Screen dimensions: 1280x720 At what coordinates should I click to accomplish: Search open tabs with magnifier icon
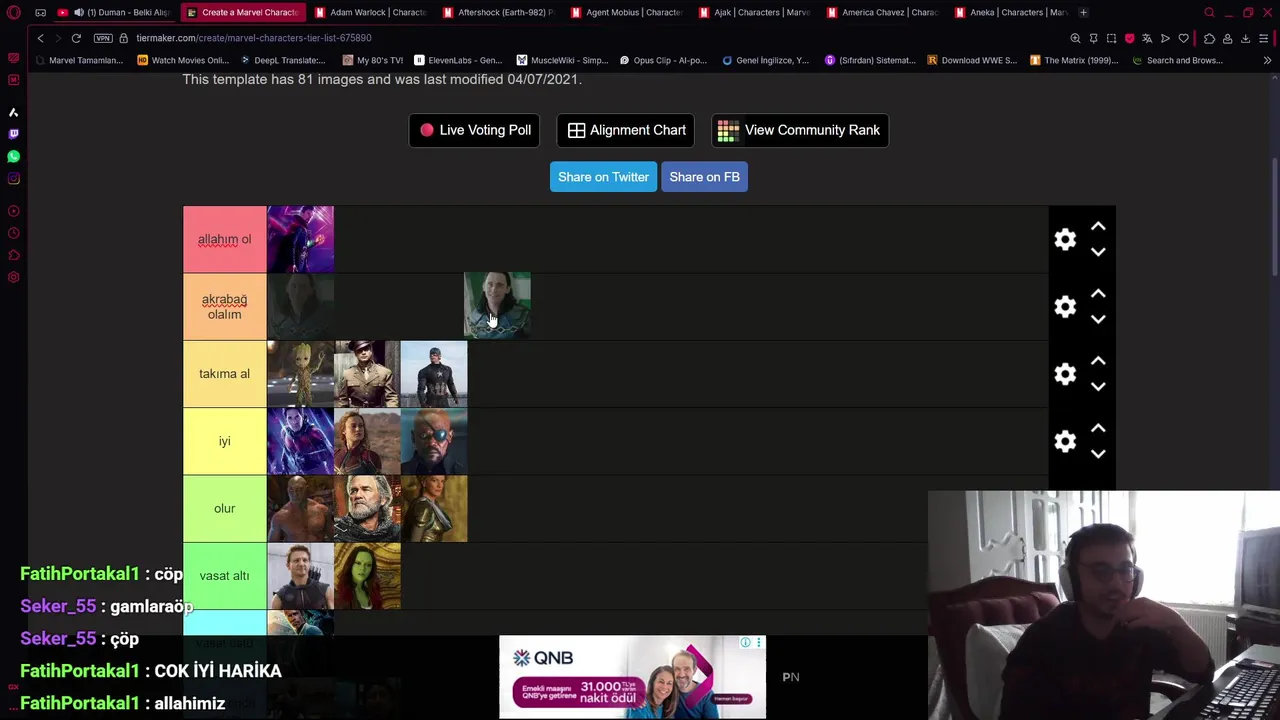[1209, 12]
